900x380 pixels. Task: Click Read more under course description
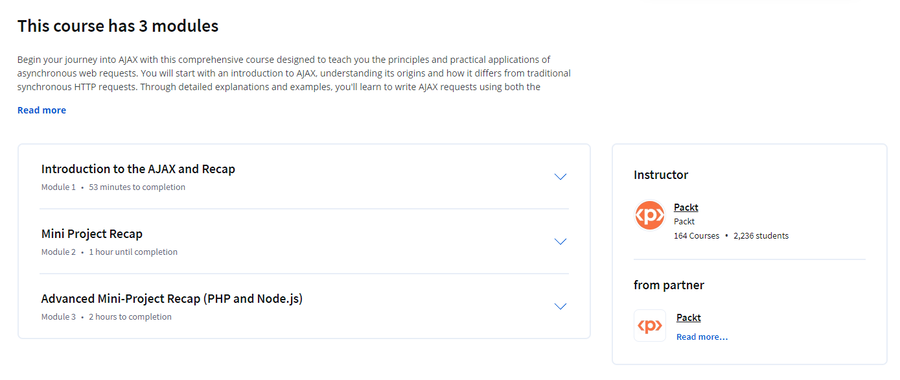click(41, 110)
